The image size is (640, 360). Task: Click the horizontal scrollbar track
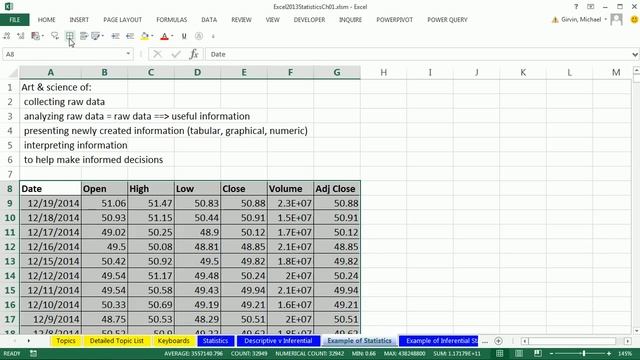pos(571,341)
